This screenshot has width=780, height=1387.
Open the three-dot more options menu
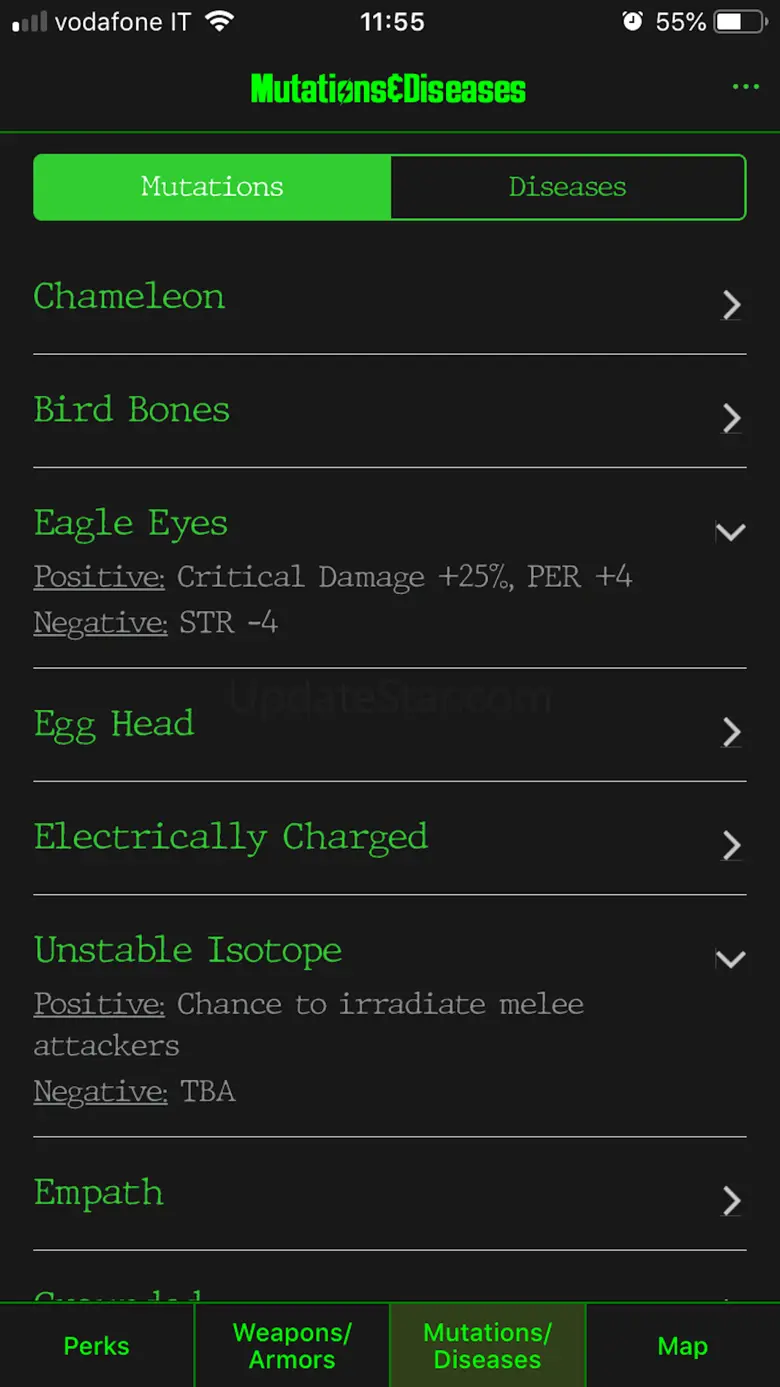pyautogui.click(x=745, y=88)
